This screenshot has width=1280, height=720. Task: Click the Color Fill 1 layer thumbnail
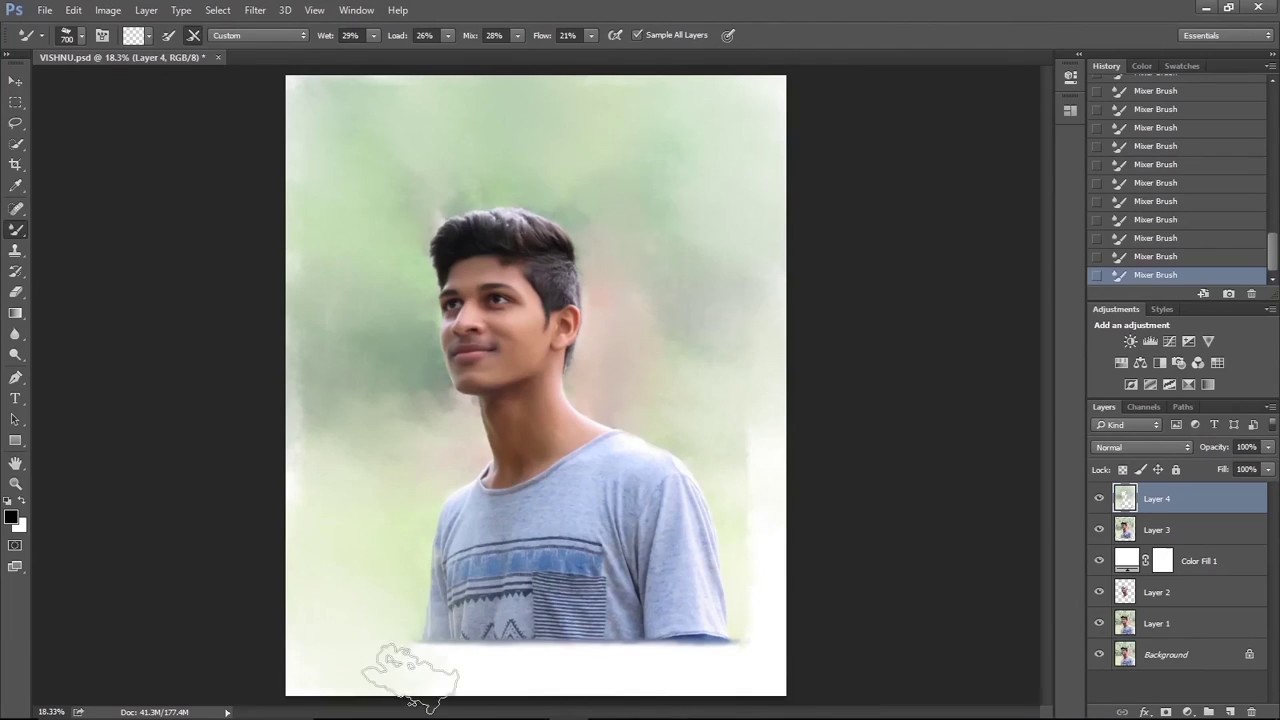pyautogui.click(x=1126, y=561)
